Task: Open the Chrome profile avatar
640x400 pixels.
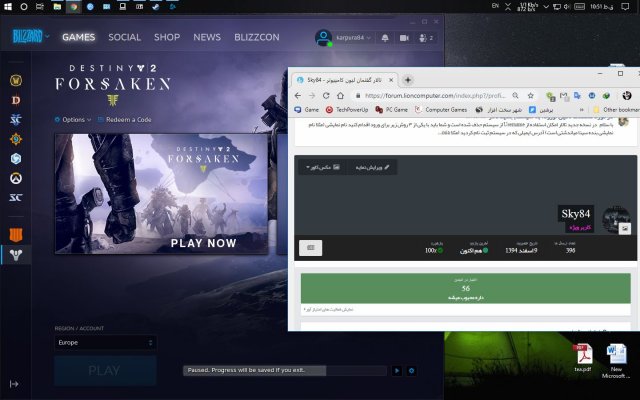Action: 627,96
